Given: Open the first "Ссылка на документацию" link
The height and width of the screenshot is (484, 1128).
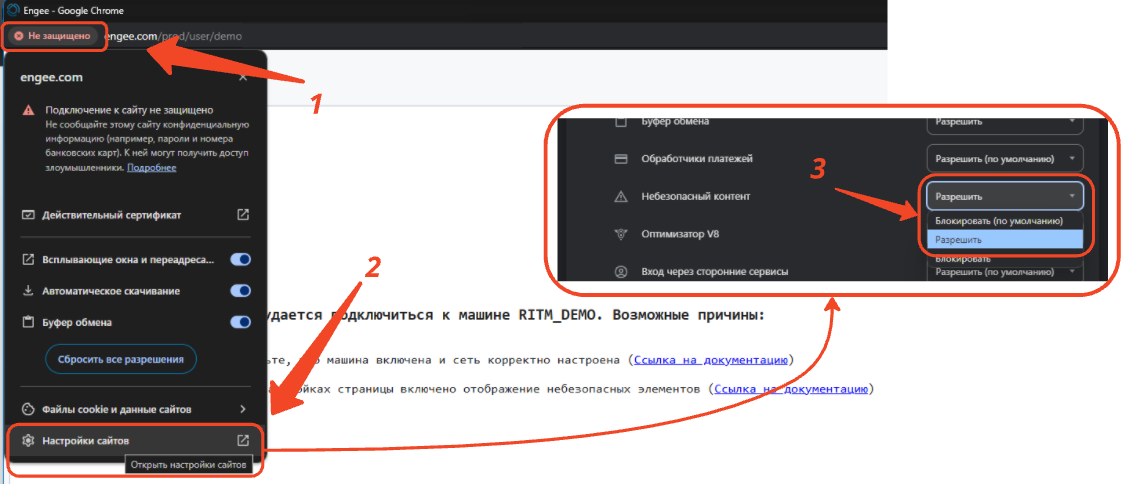Looking at the screenshot, I should [x=712, y=359].
